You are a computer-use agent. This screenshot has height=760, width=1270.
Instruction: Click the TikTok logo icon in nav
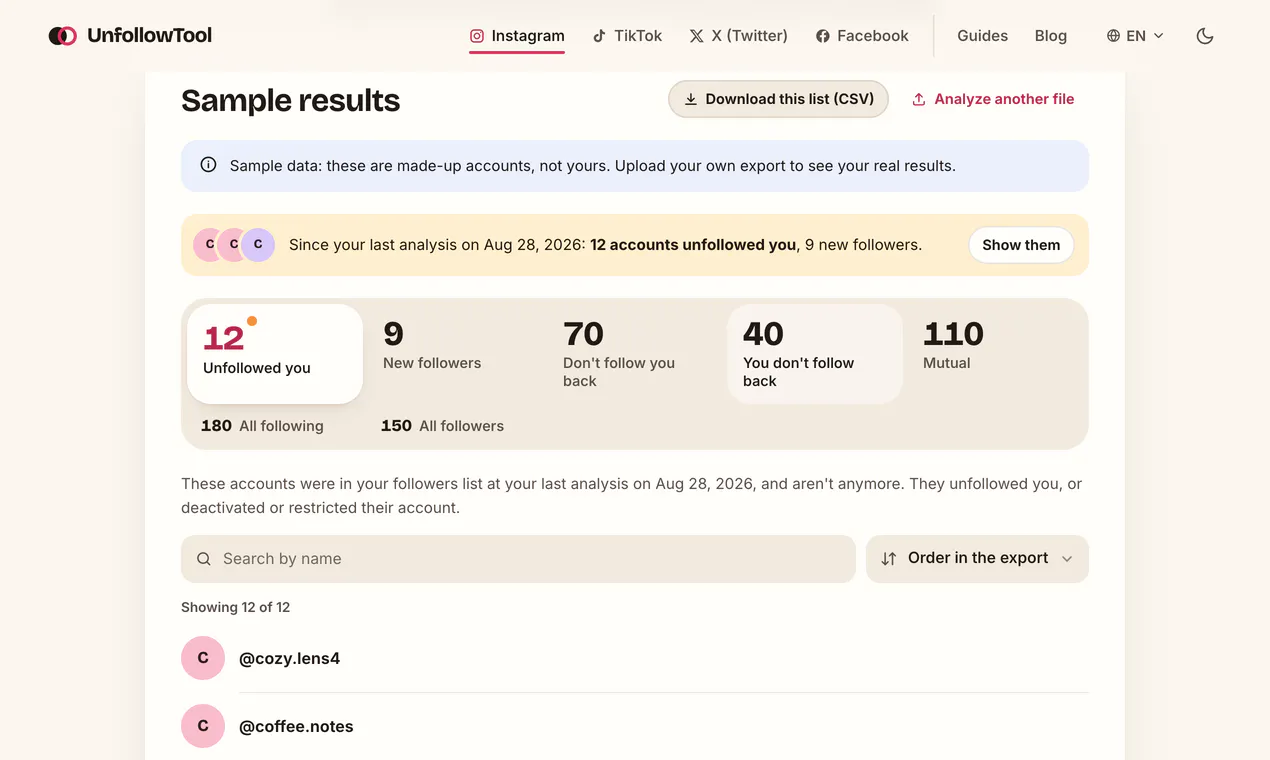[x=599, y=36]
